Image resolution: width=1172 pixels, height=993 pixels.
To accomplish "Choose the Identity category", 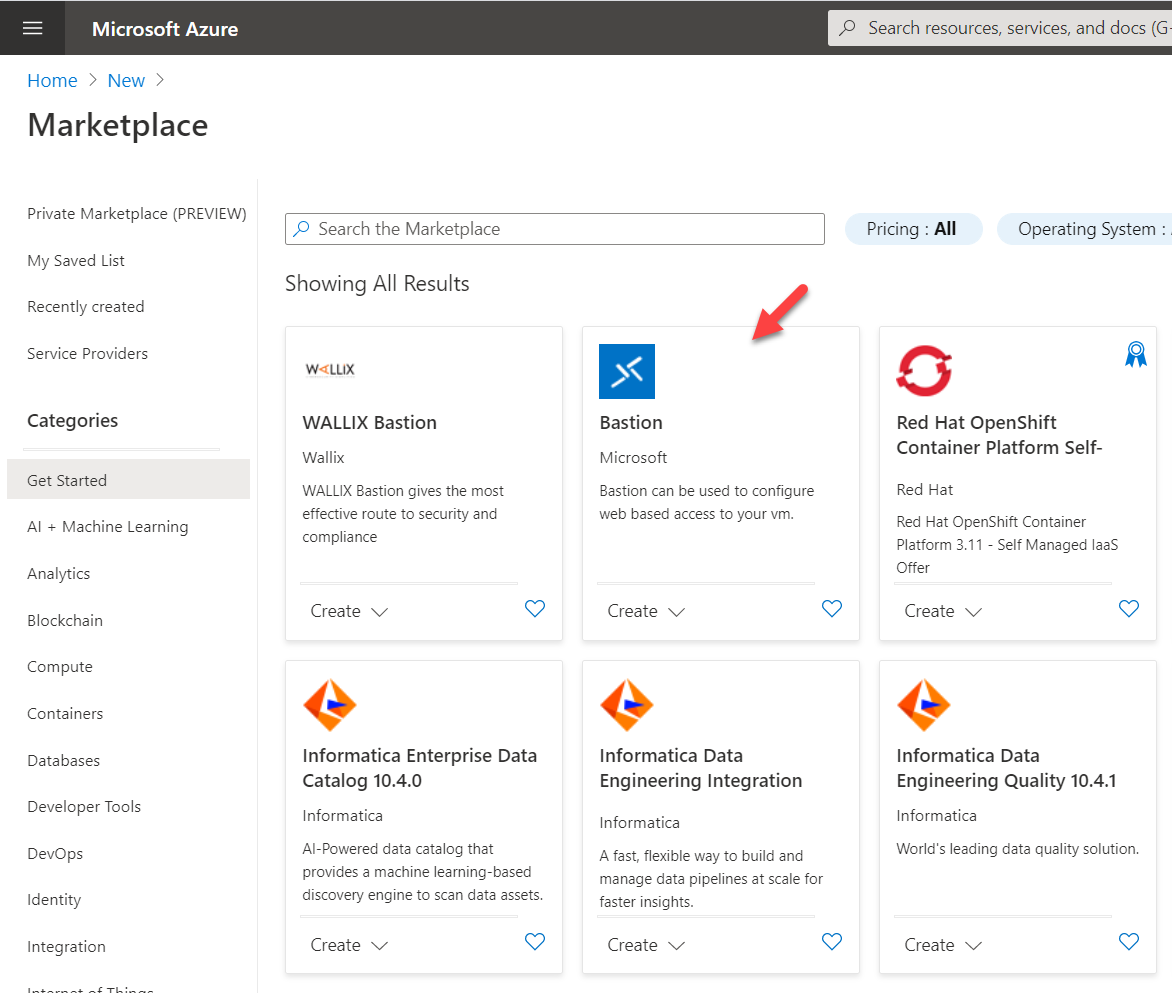I will (54, 900).
